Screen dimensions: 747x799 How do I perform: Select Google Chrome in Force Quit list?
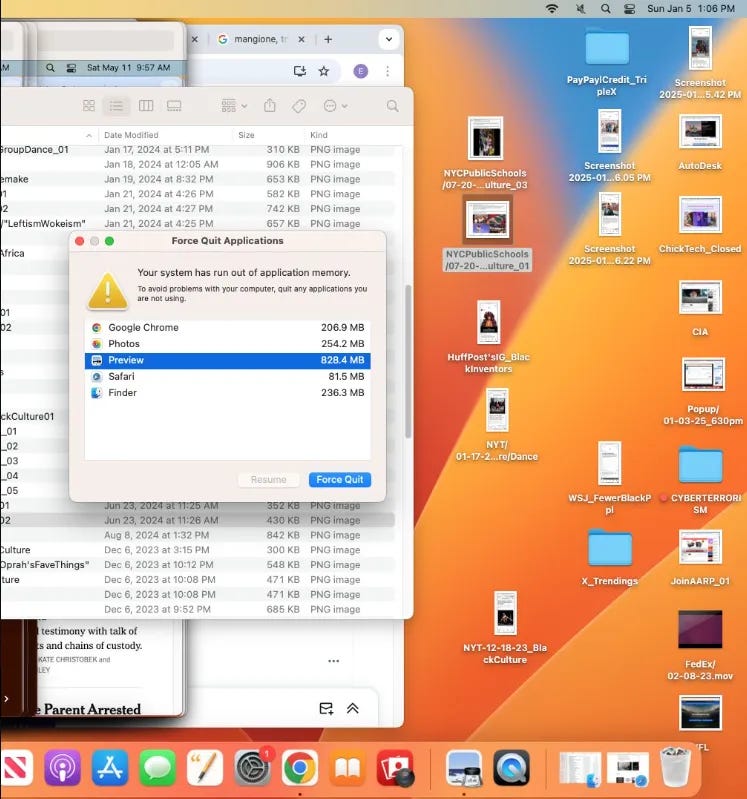click(x=227, y=328)
